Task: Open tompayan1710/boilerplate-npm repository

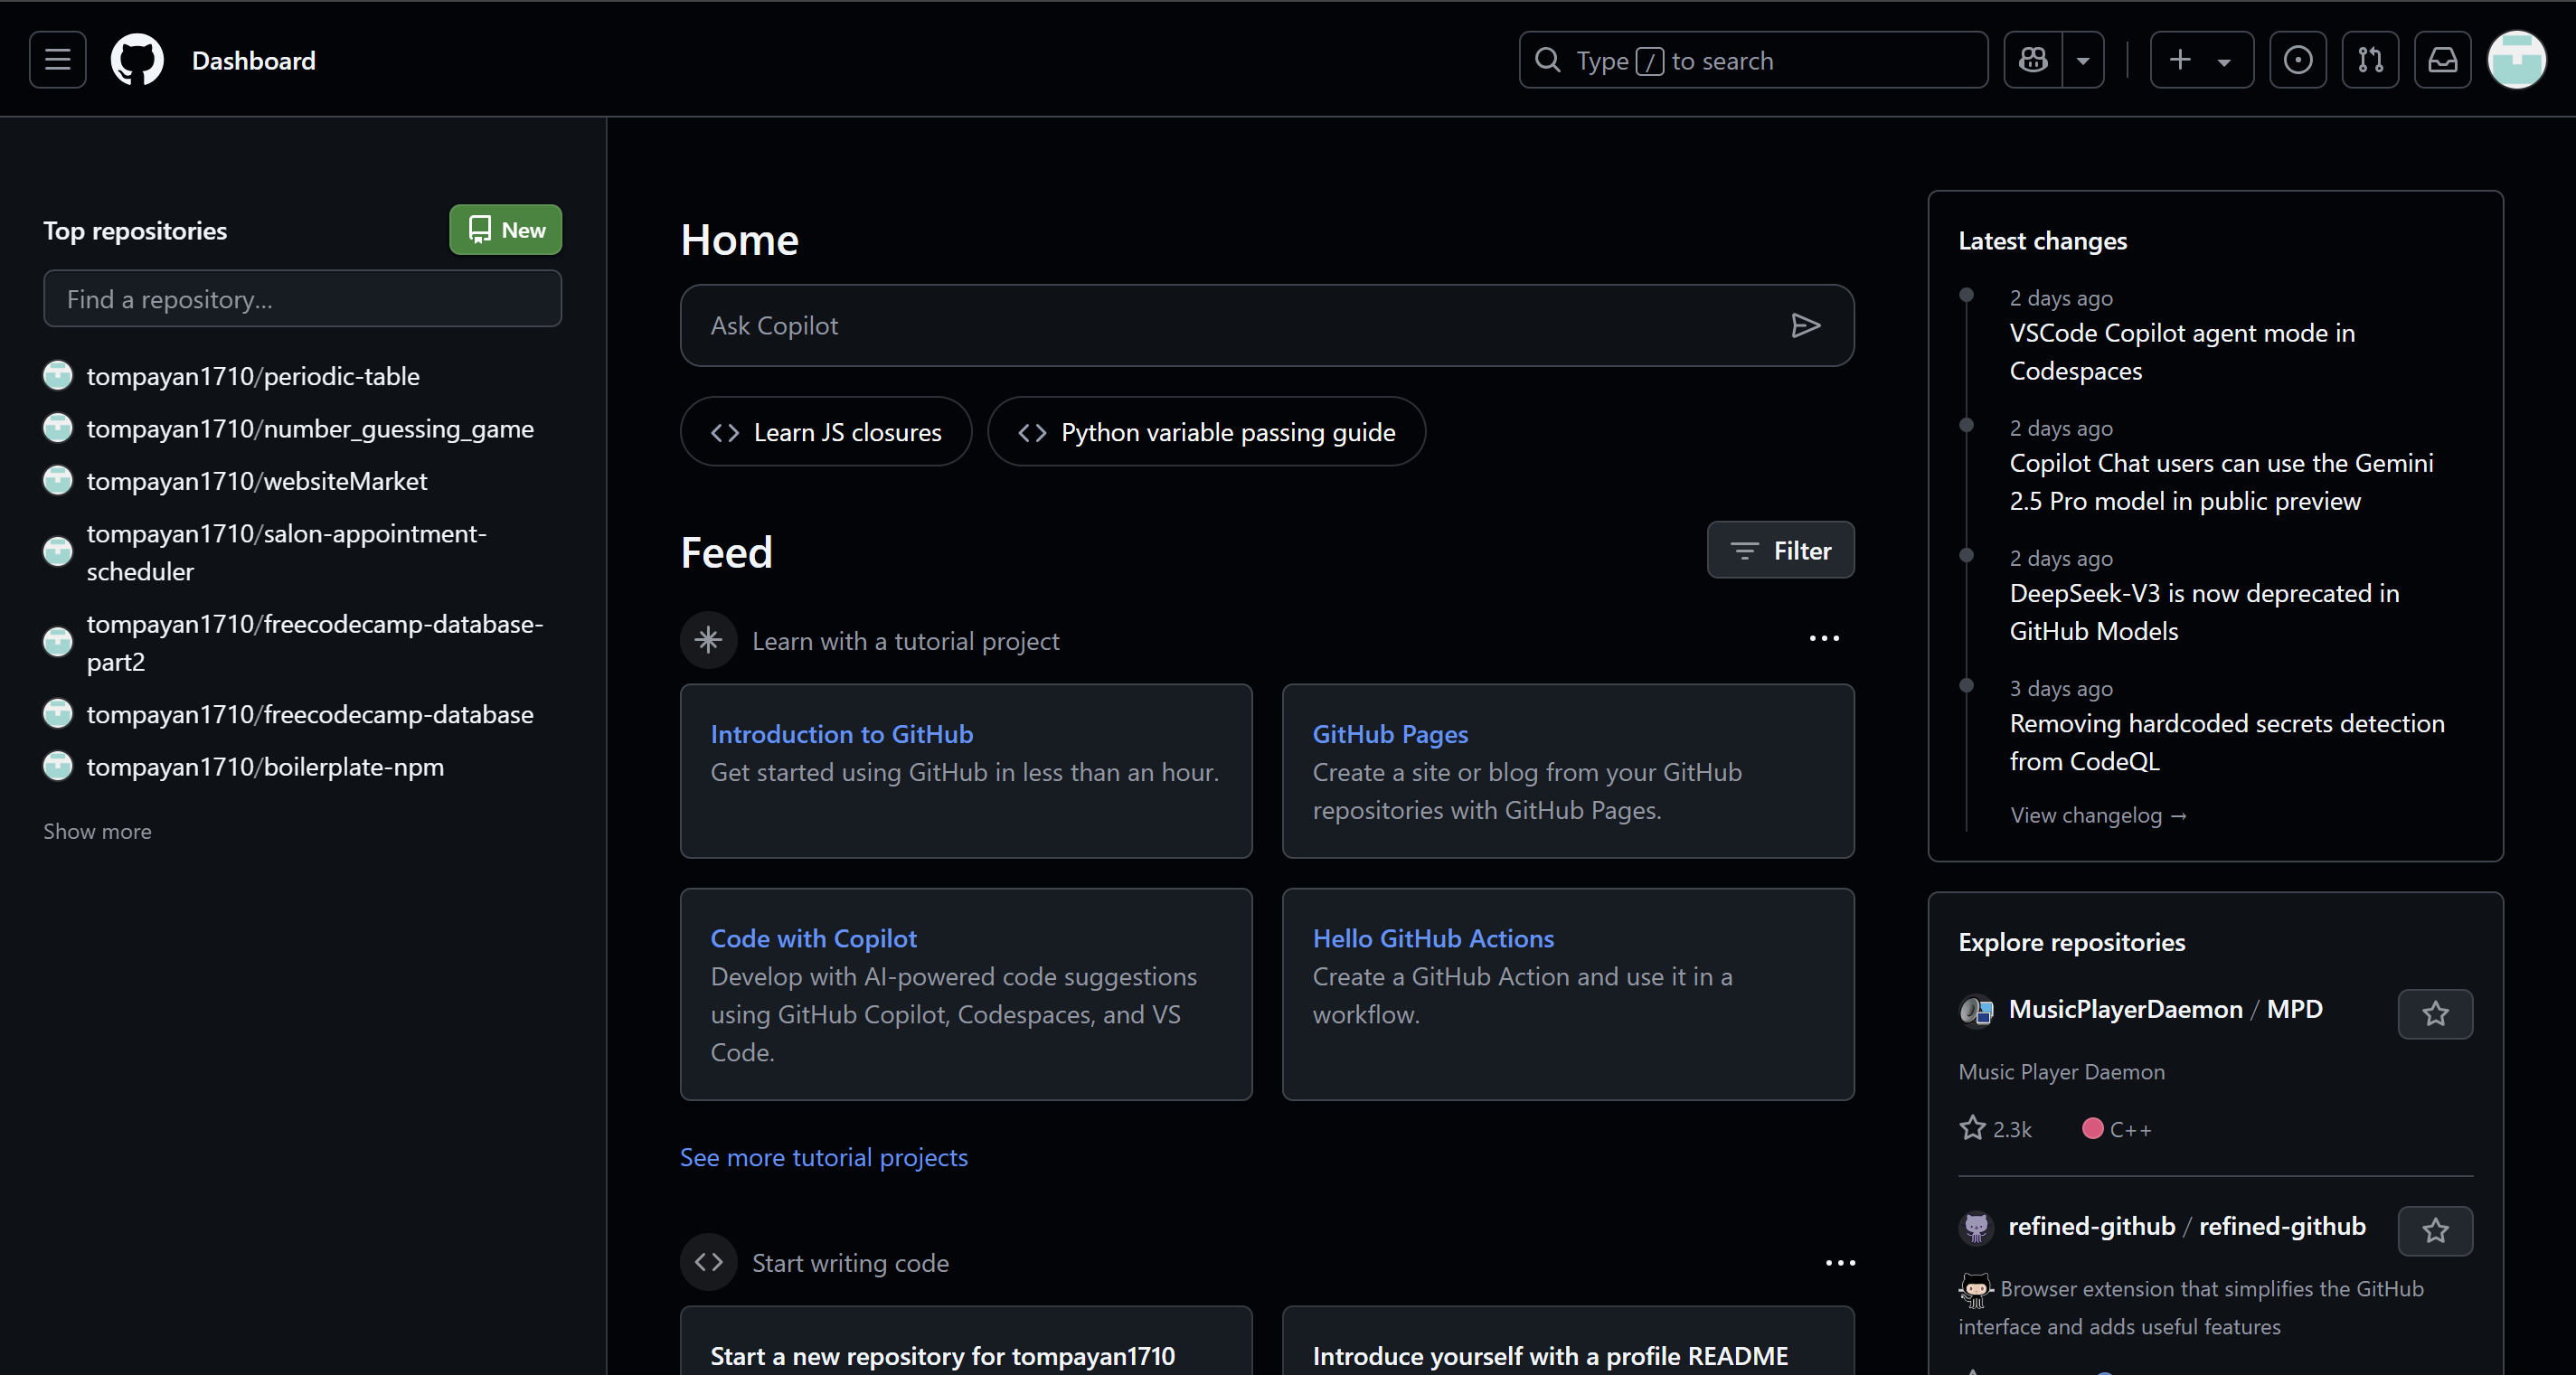Action: tap(265, 766)
